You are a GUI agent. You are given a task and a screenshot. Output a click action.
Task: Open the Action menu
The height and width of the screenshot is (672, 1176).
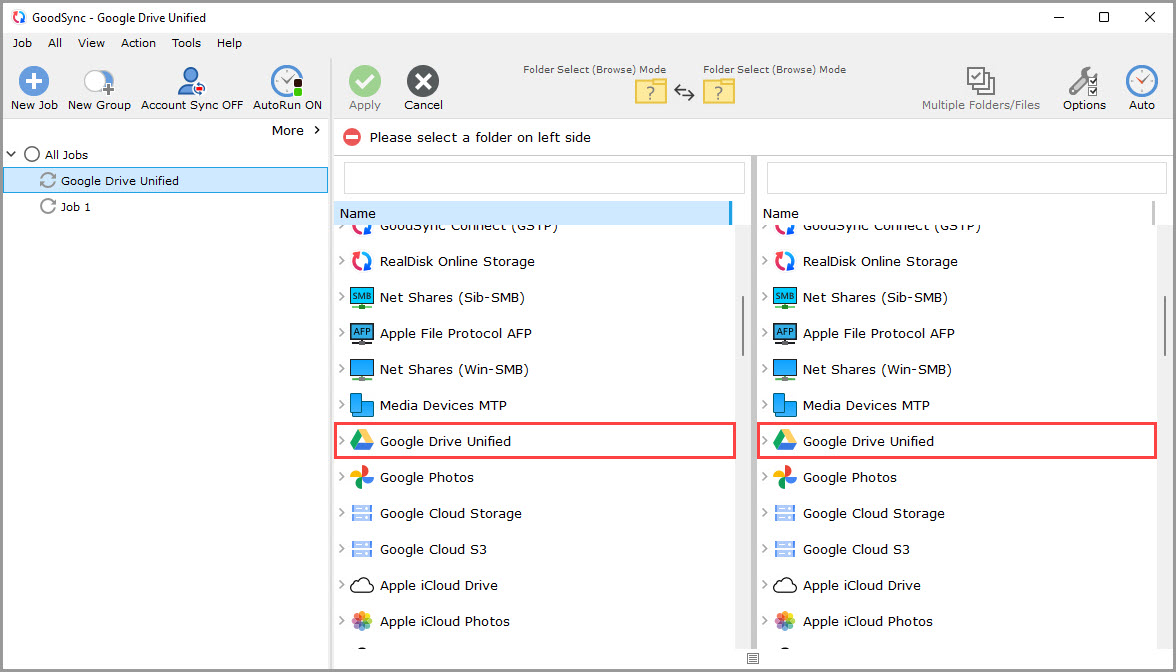[x=139, y=43]
